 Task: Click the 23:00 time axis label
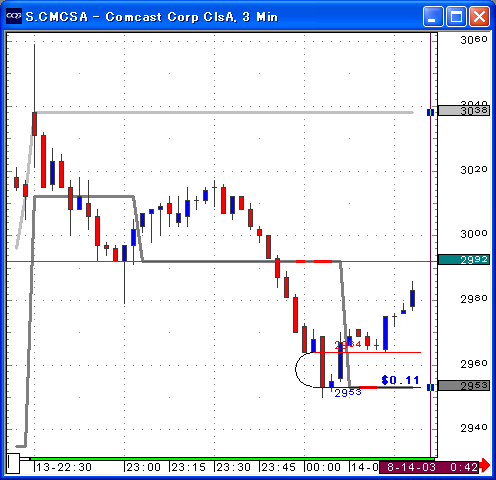click(x=143, y=467)
